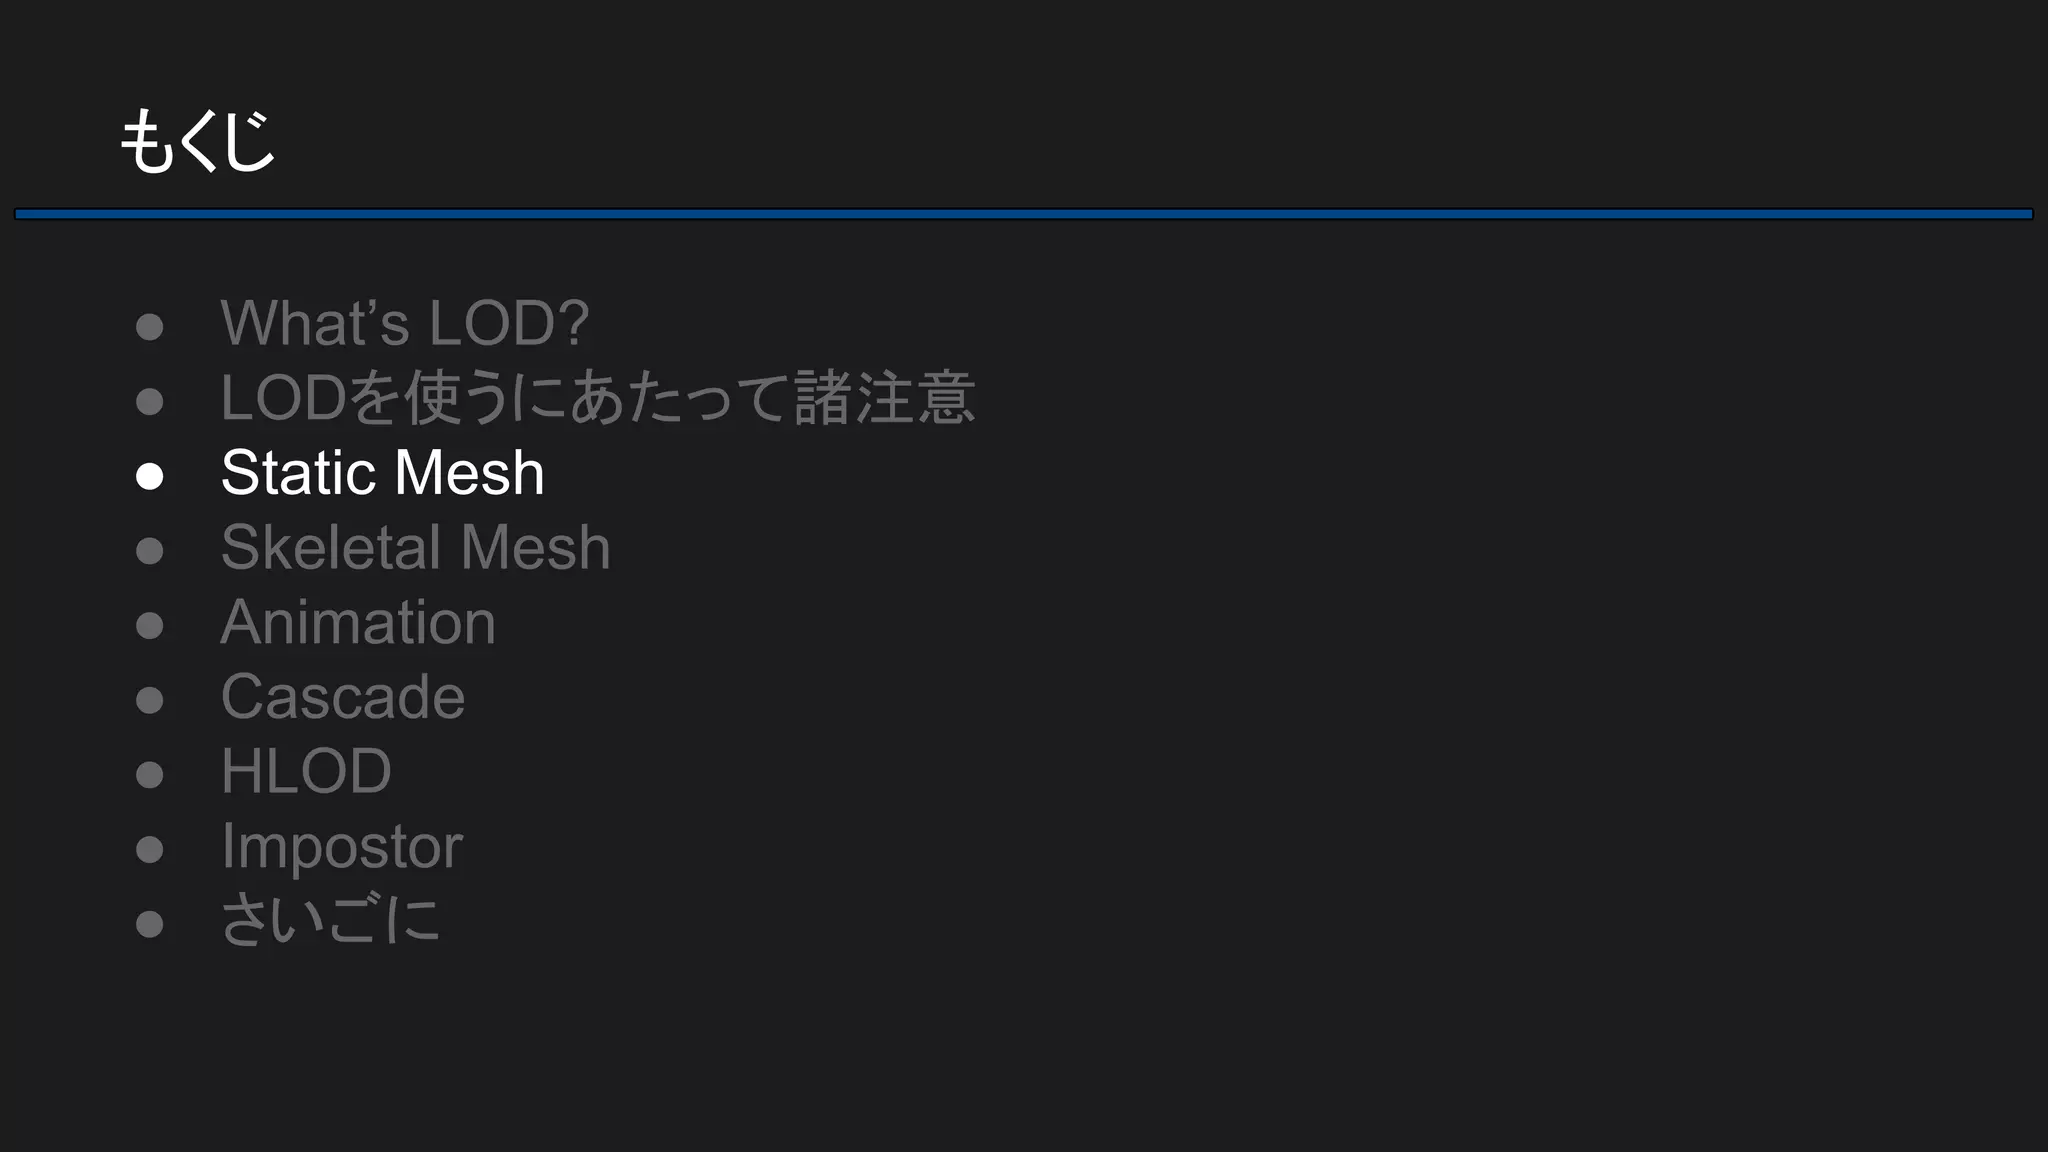This screenshot has width=2048, height=1152.
Task: Click the Impostor list item
Action: coord(341,847)
